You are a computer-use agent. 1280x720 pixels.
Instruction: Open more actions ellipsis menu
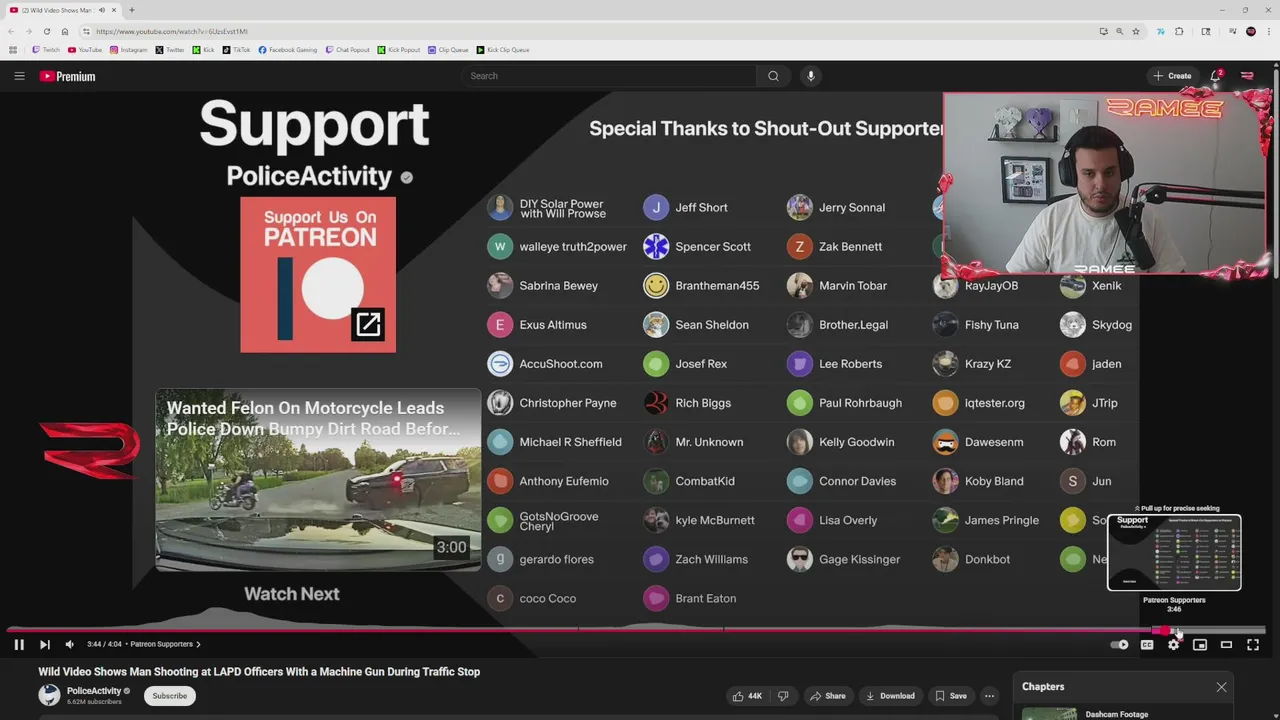989,696
